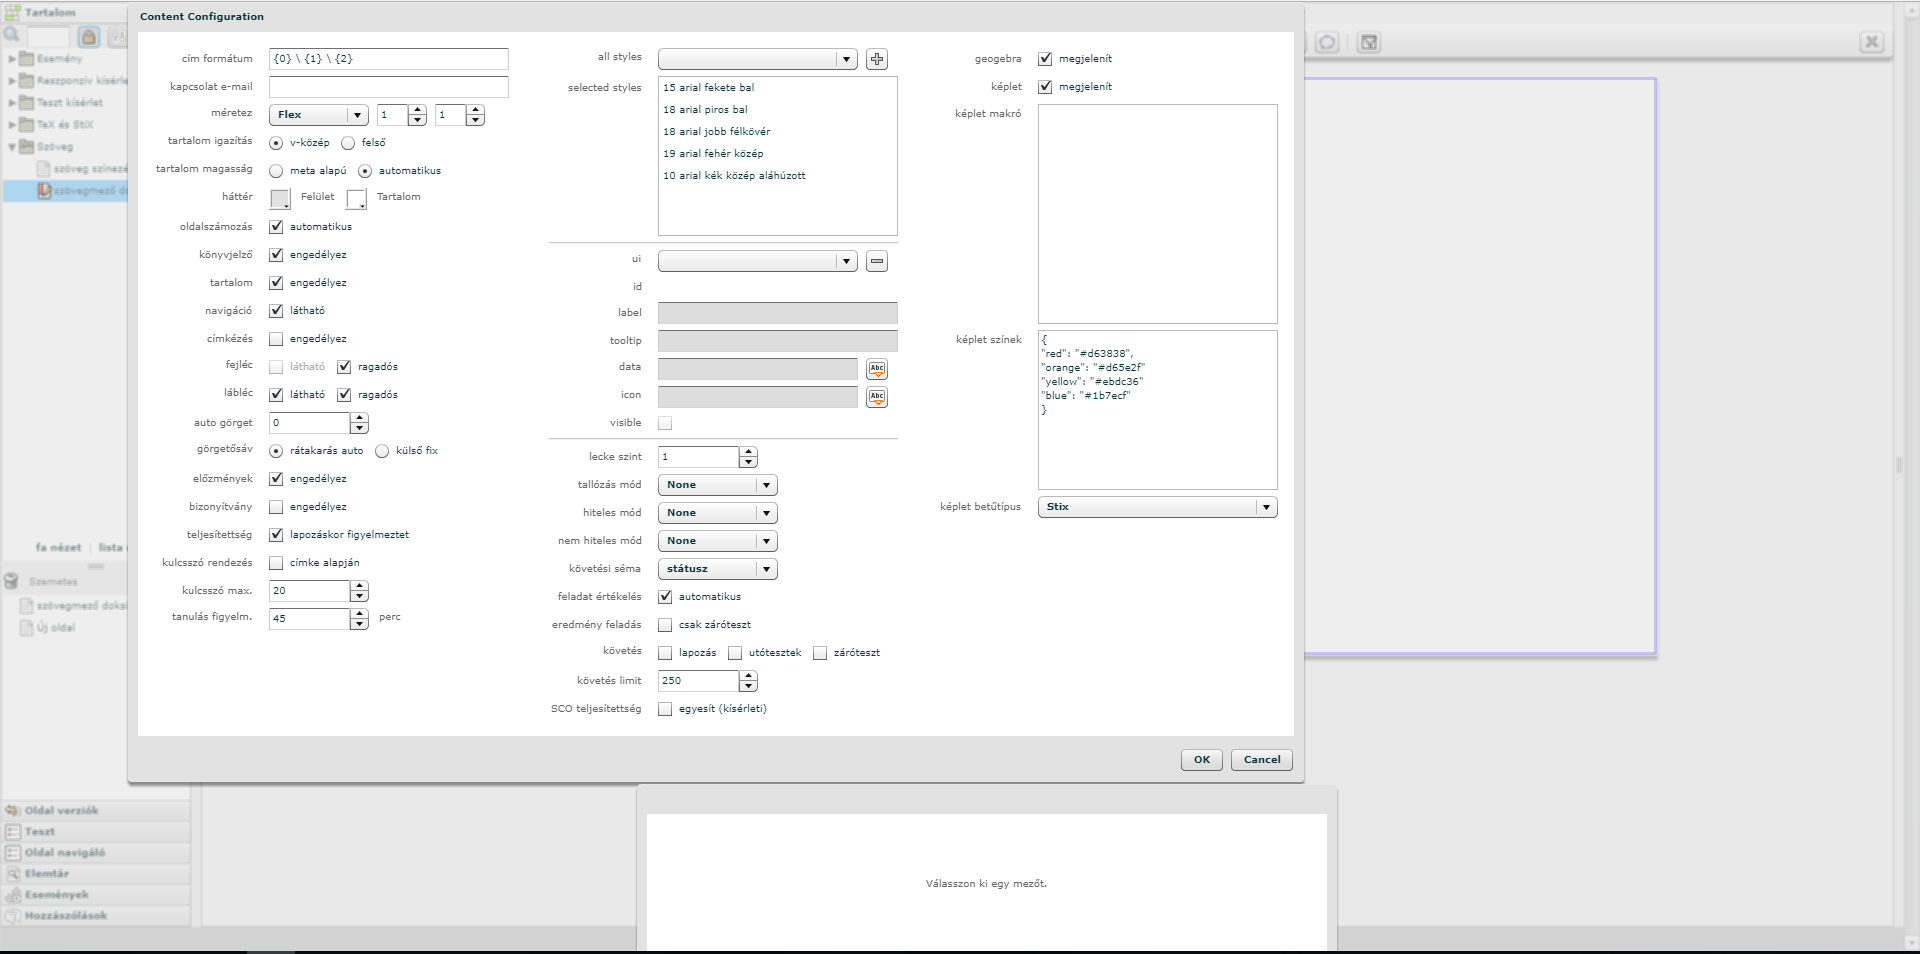This screenshot has height=954, width=1920.
Task: Increase the kulcsszó max. value
Action: click(x=359, y=586)
